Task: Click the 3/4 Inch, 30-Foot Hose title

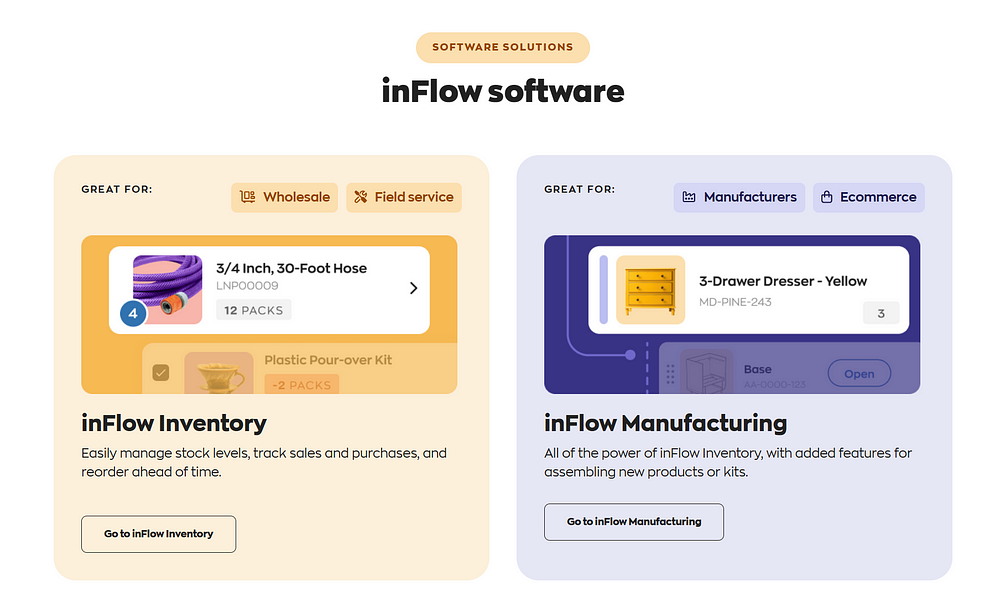Action: pos(291,268)
